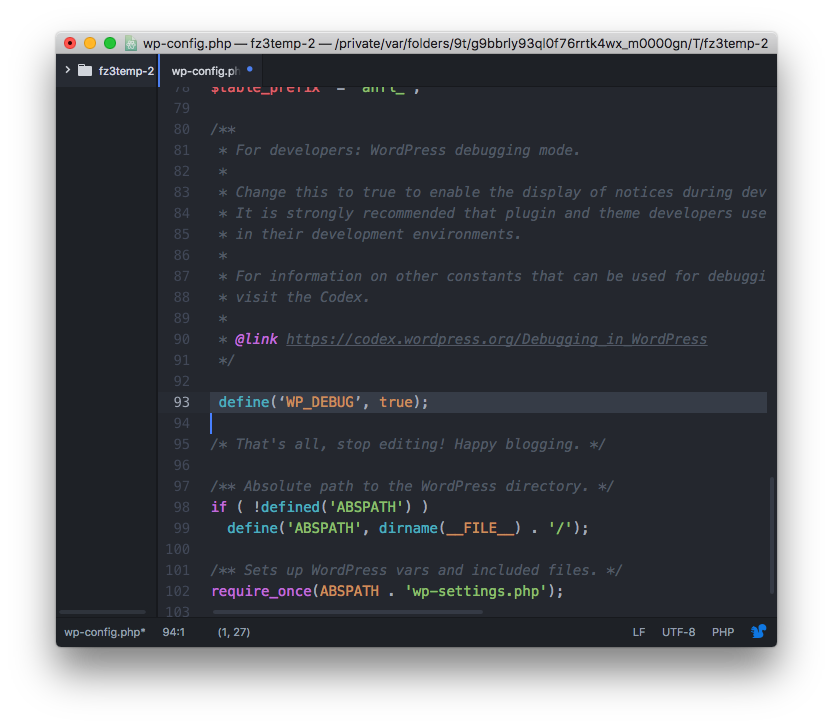Click the 94:1 cursor position indicator
Viewport: 833px width, 727px height.
point(174,632)
